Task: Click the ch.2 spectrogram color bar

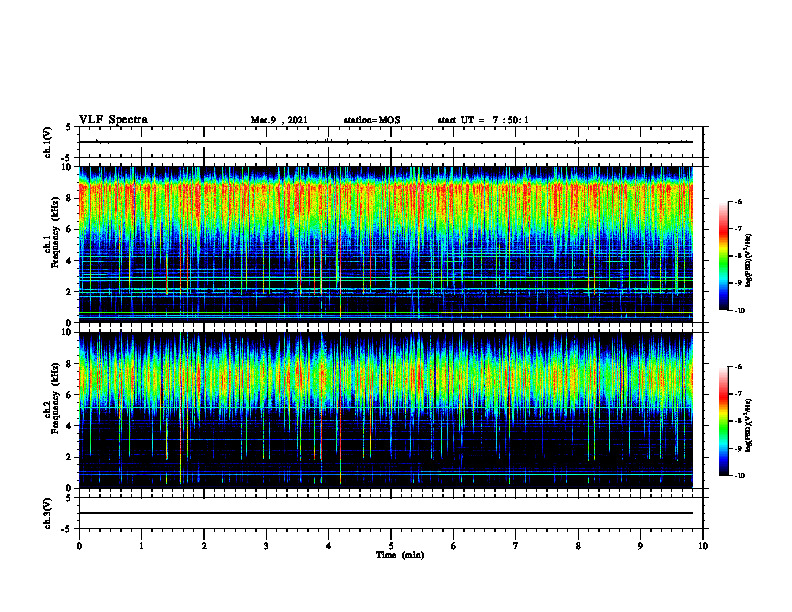Action: click(x=724, y=421)
